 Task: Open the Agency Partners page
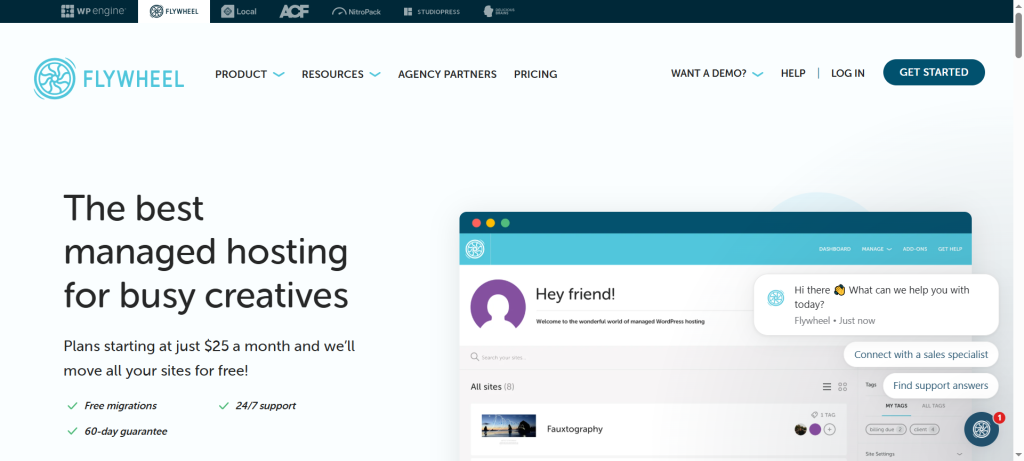(447, 74)
